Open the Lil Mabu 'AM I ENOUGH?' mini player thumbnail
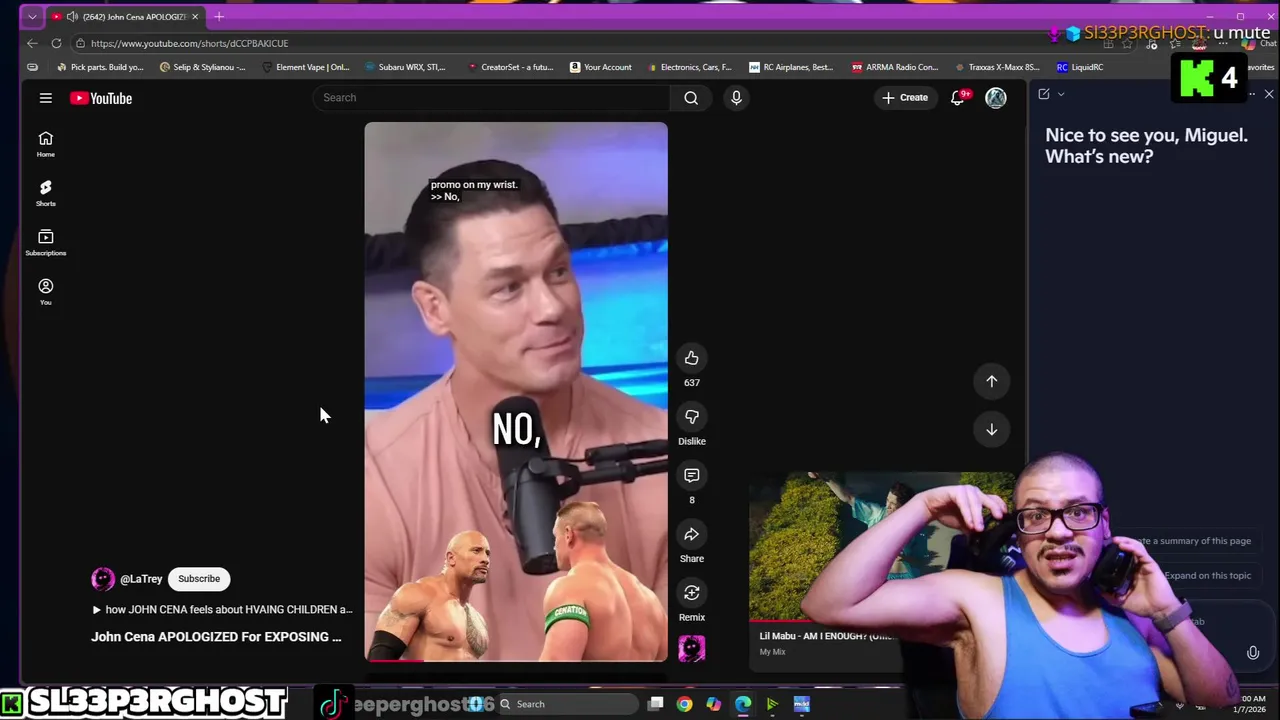 point(880,547)
